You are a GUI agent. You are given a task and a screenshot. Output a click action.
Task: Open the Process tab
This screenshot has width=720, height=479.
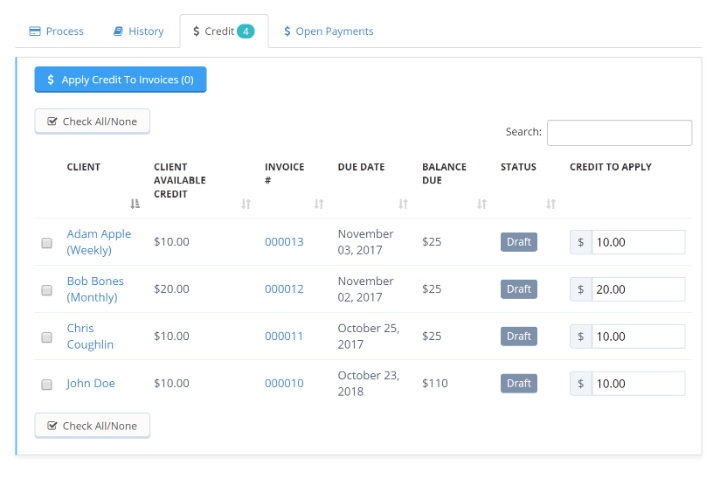(x=56, y=31)
